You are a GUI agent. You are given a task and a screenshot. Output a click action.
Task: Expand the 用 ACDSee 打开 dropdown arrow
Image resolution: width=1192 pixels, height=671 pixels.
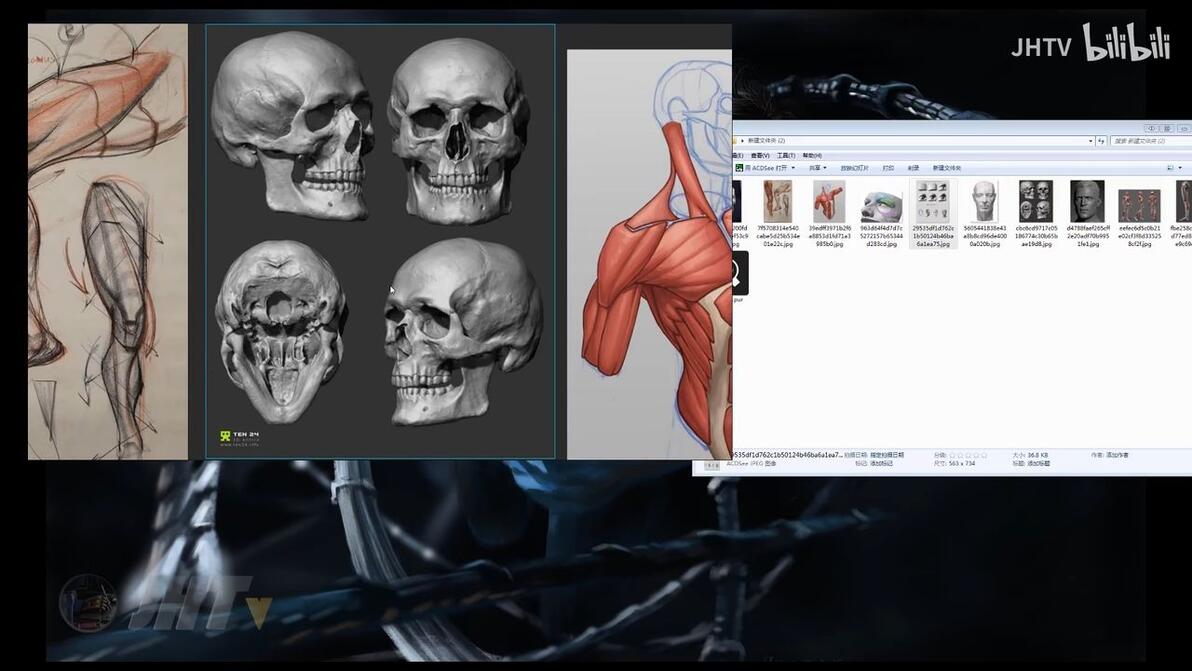(x=793, y=167)
